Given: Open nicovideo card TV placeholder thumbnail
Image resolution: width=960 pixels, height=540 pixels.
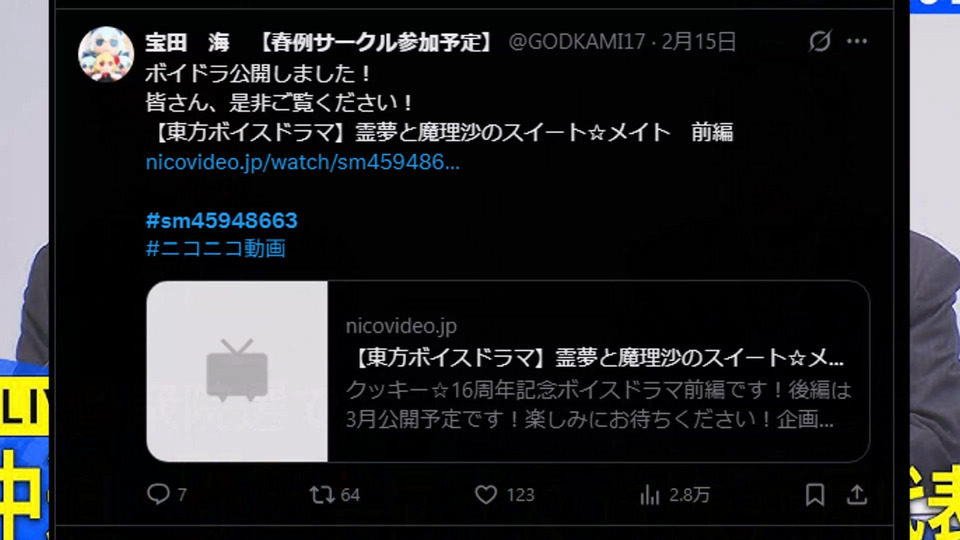Looking at the screenshot, I should click(x=237, y=371).
